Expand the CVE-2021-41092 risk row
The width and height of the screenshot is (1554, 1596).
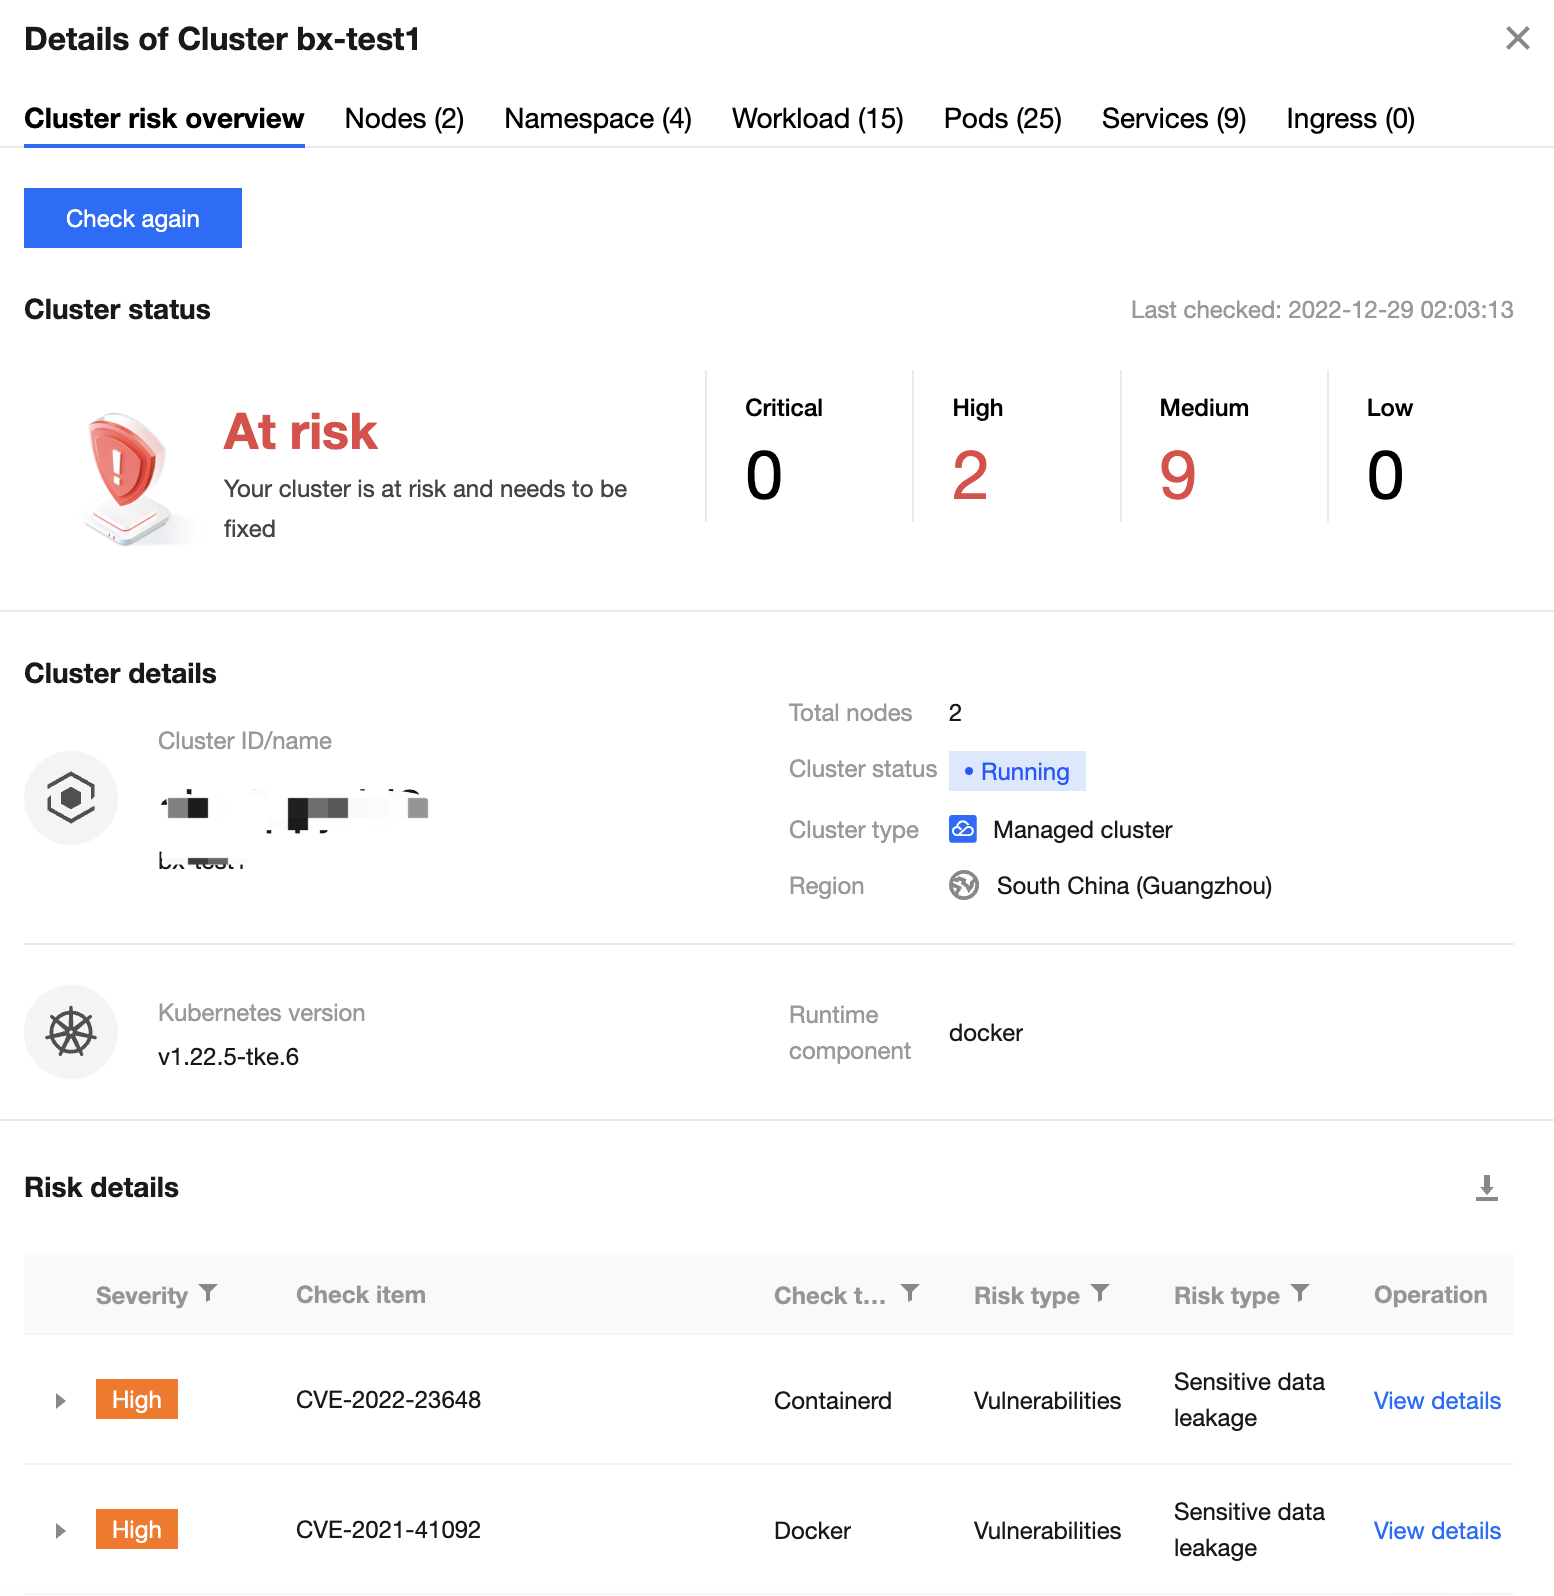[61, 1531]
